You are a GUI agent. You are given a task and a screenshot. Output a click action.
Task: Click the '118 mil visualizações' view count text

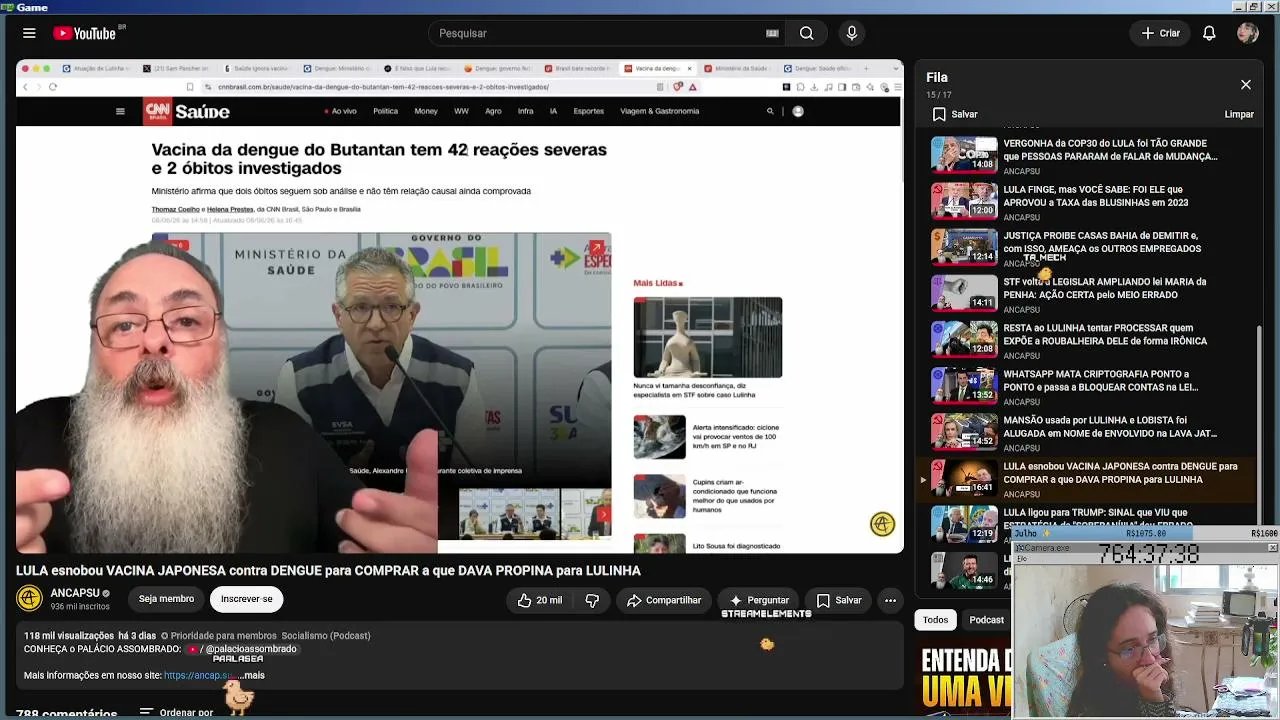coord(69,636)
